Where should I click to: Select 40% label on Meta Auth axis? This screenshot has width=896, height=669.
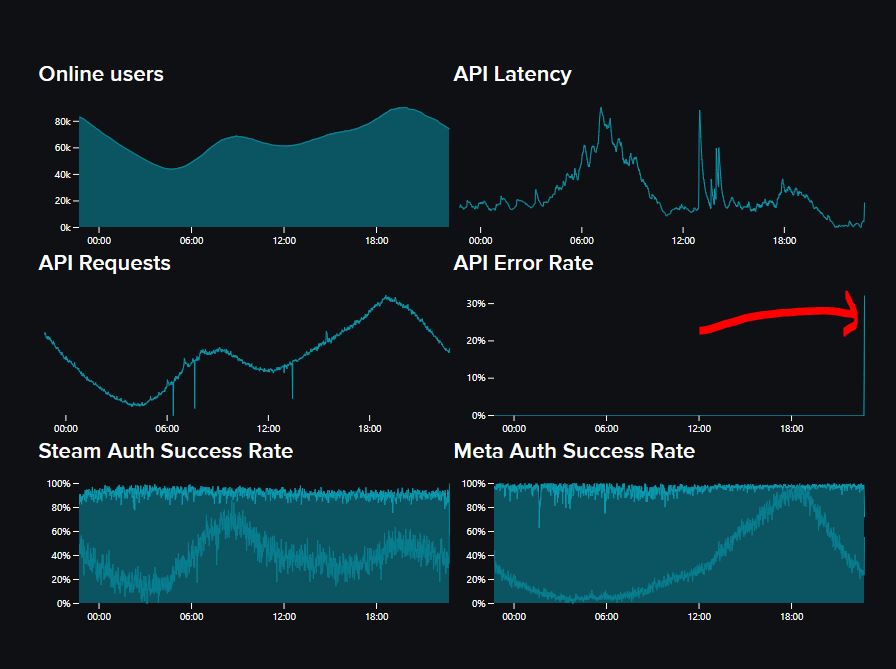pyautogui.click(x=476, y=556)
